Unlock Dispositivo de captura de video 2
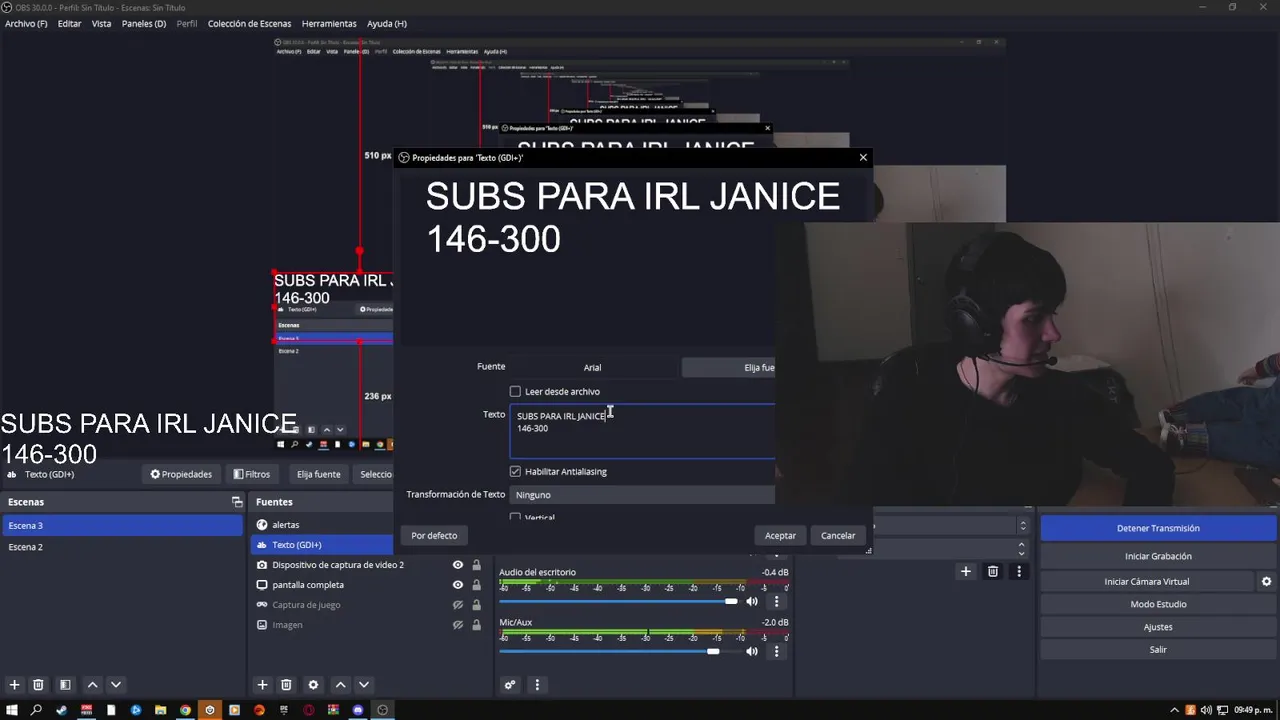 [476, 565]
